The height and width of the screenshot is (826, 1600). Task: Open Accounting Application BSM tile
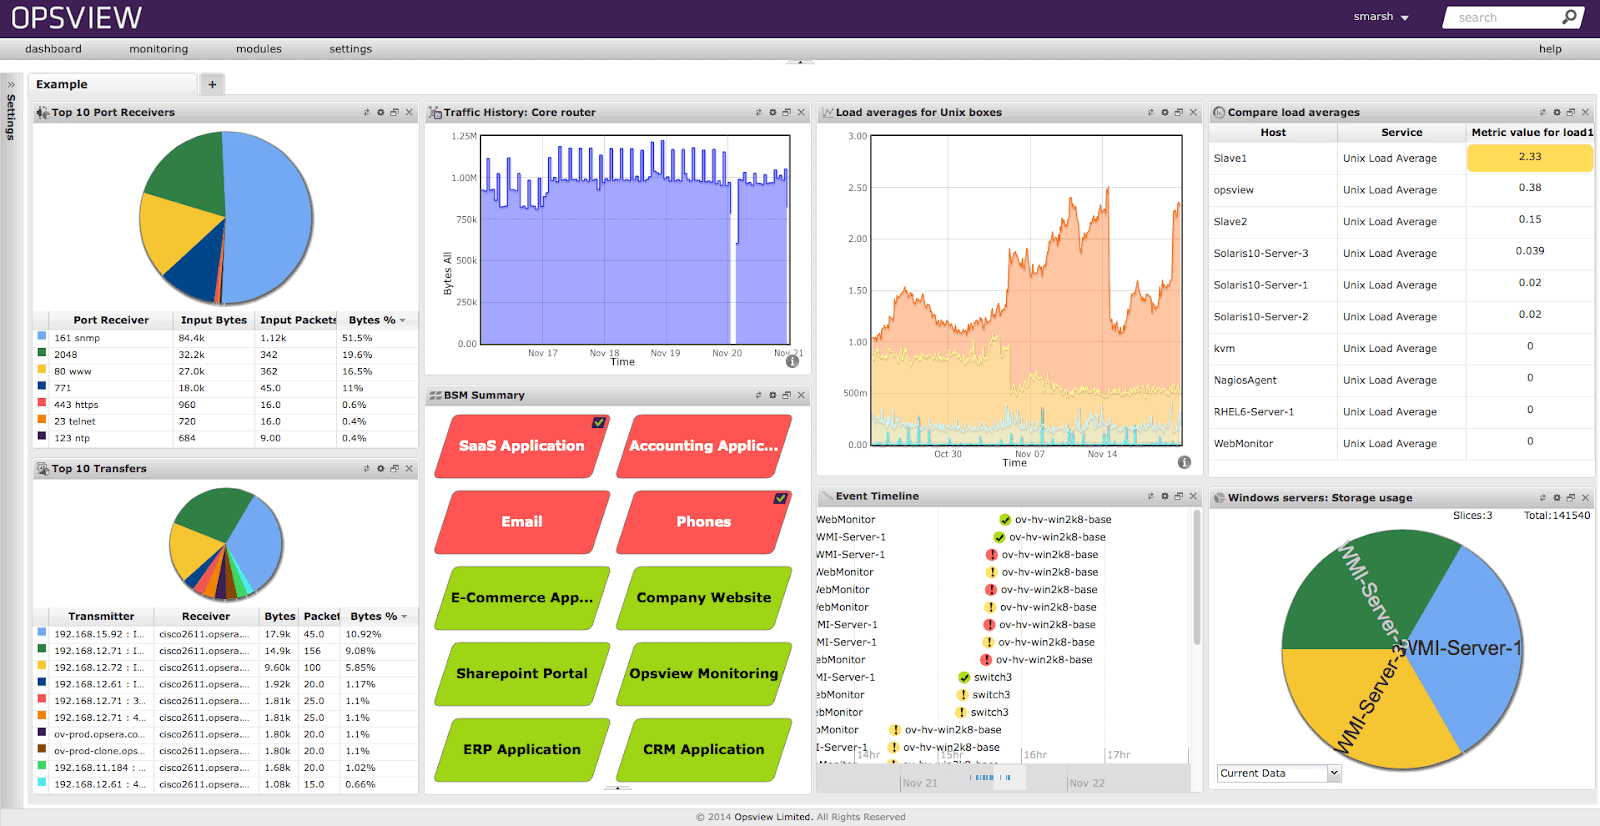point(704,446)
